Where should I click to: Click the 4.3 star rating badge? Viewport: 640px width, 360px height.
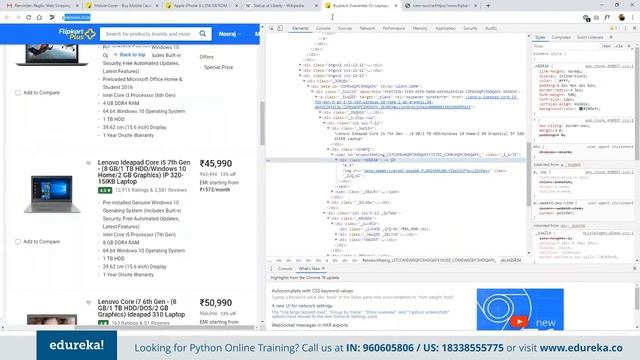pos(105,190)
